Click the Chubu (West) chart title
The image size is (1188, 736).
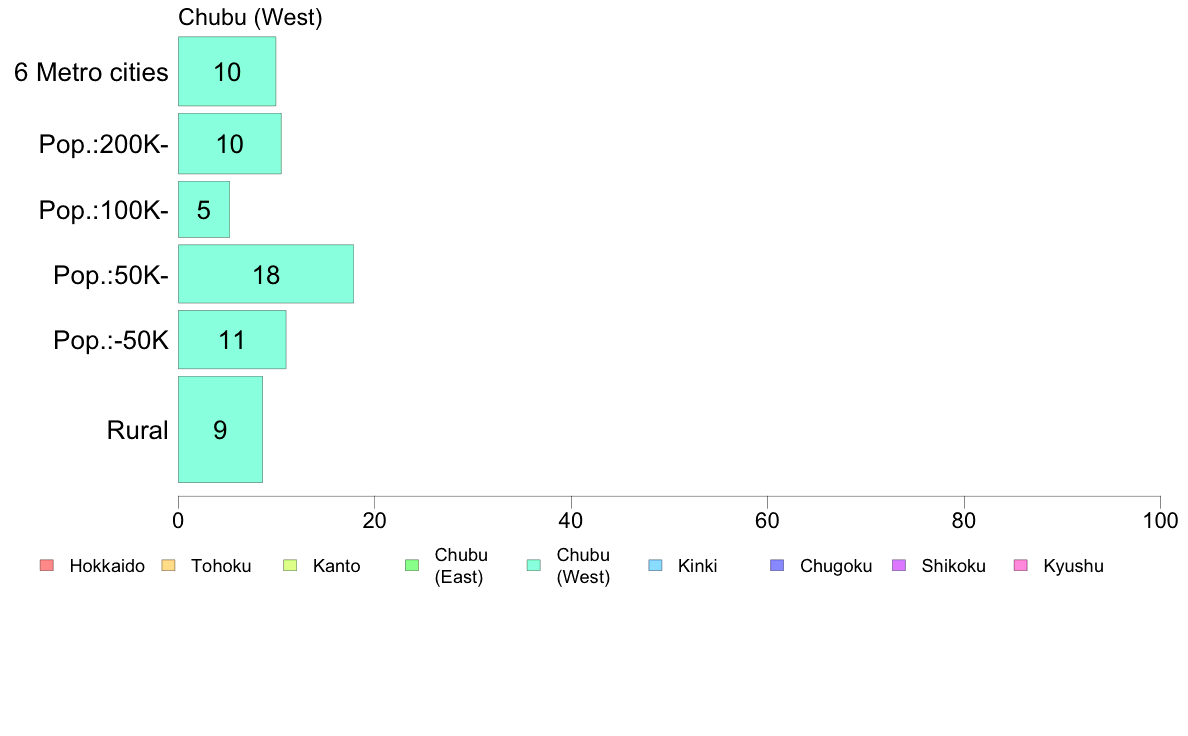click(x=250, y=18)
